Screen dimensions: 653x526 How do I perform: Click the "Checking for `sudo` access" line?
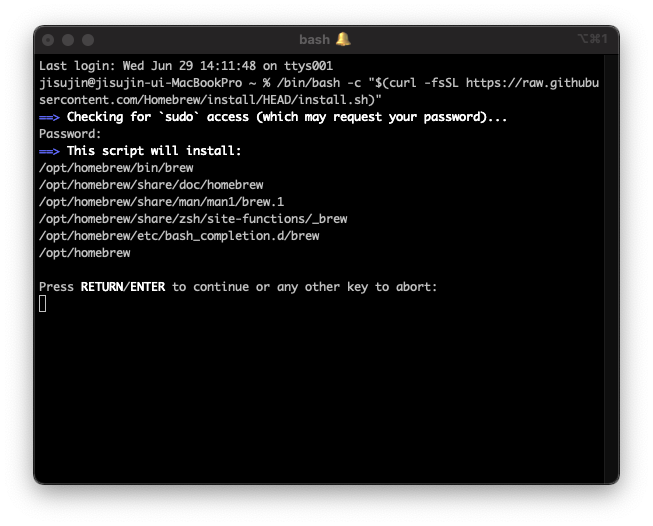(287, 117)
